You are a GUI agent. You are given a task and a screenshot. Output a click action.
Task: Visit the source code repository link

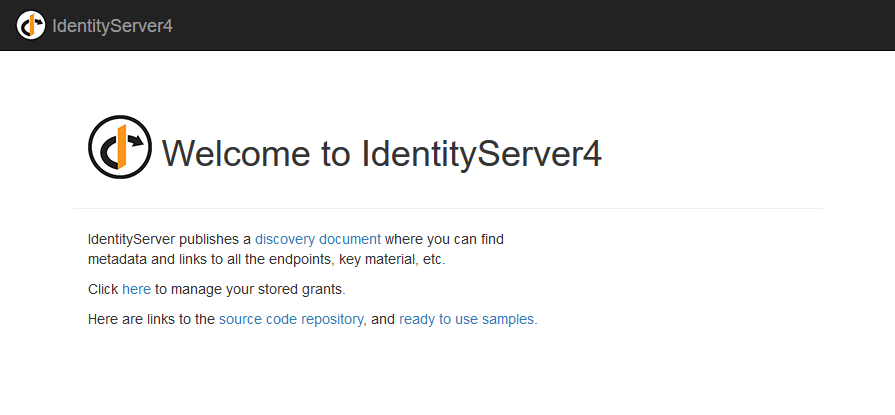click(291, 319)
